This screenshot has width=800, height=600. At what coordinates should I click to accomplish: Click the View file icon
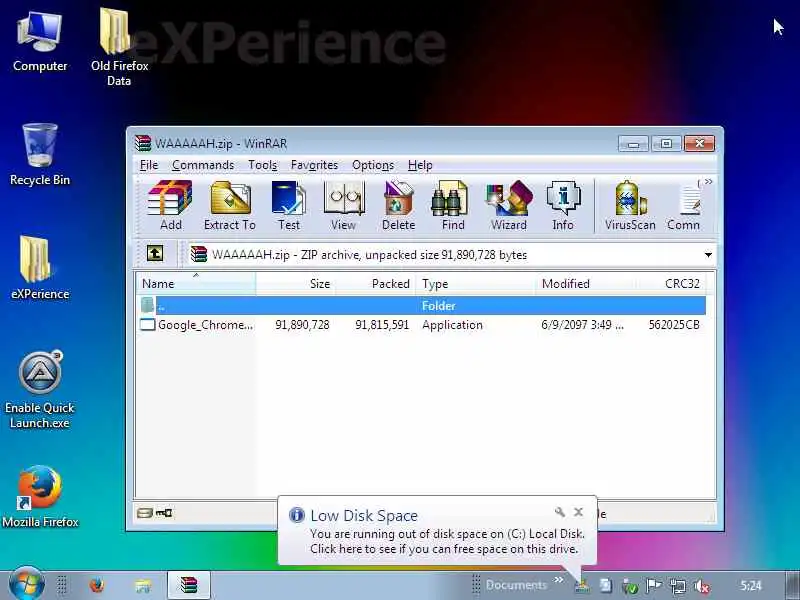click(x=343, y=206)
